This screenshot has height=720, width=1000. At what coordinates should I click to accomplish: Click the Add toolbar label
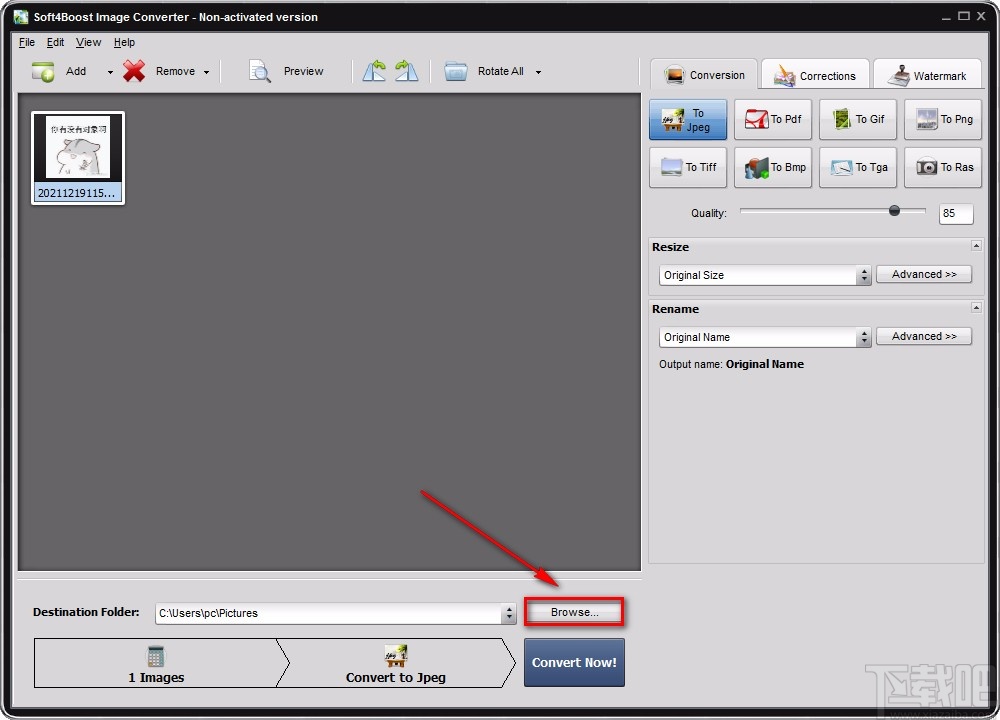tap(76, 71)
